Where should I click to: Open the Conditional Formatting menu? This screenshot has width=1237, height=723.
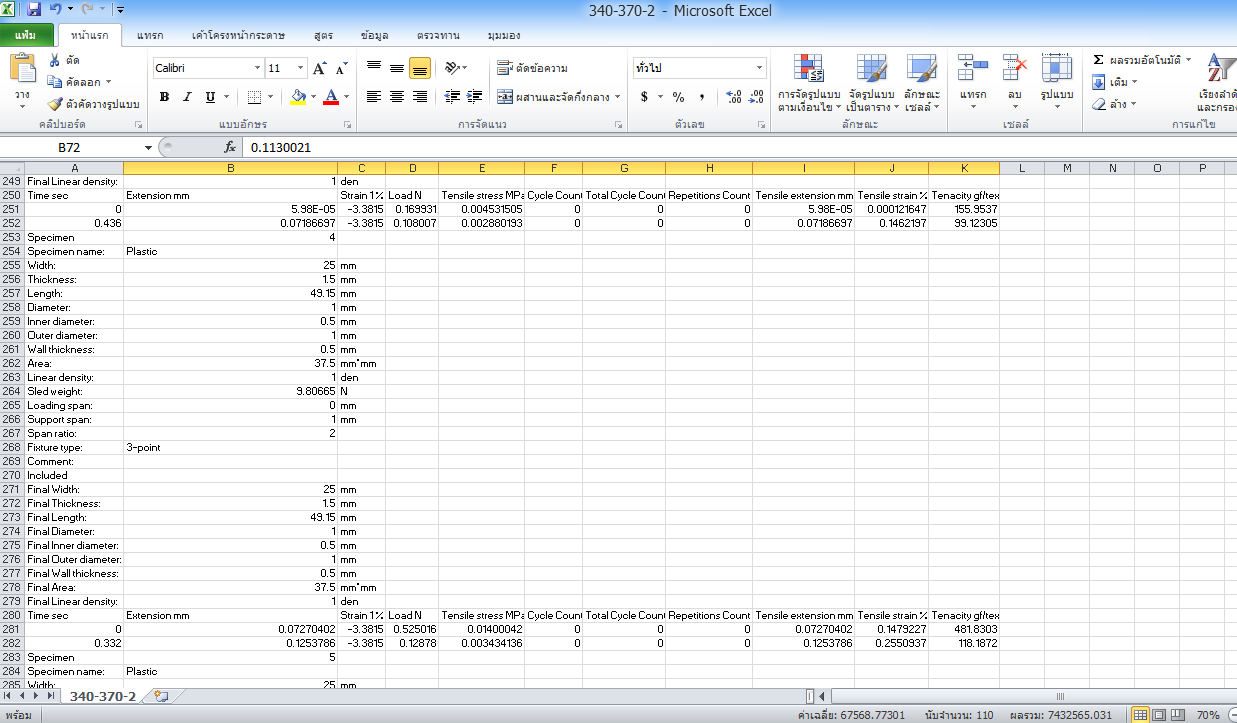tap(808, 82)
